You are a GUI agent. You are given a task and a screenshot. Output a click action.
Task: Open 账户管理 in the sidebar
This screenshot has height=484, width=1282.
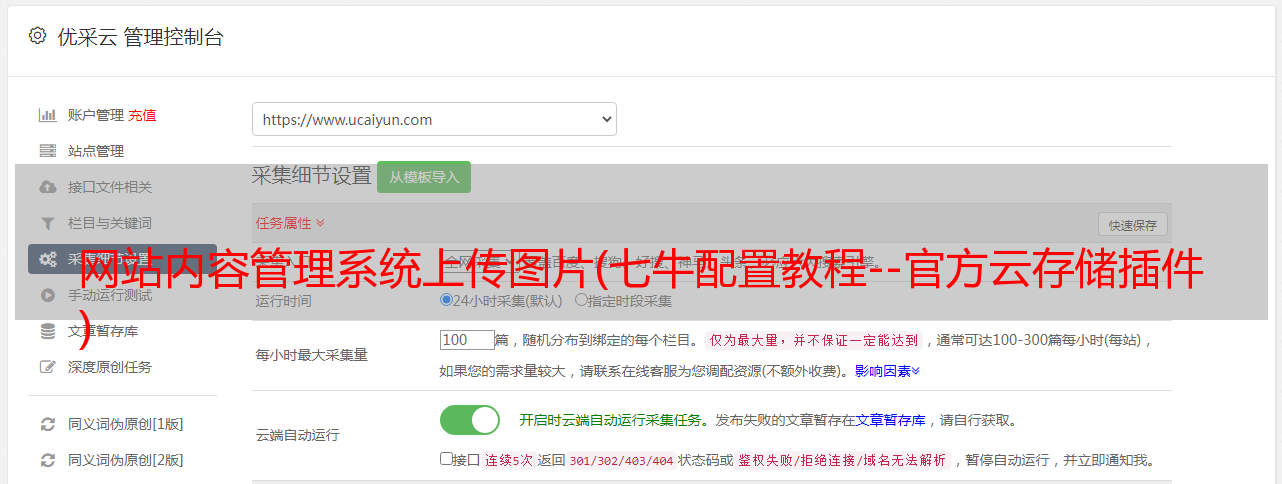(96, 115)
